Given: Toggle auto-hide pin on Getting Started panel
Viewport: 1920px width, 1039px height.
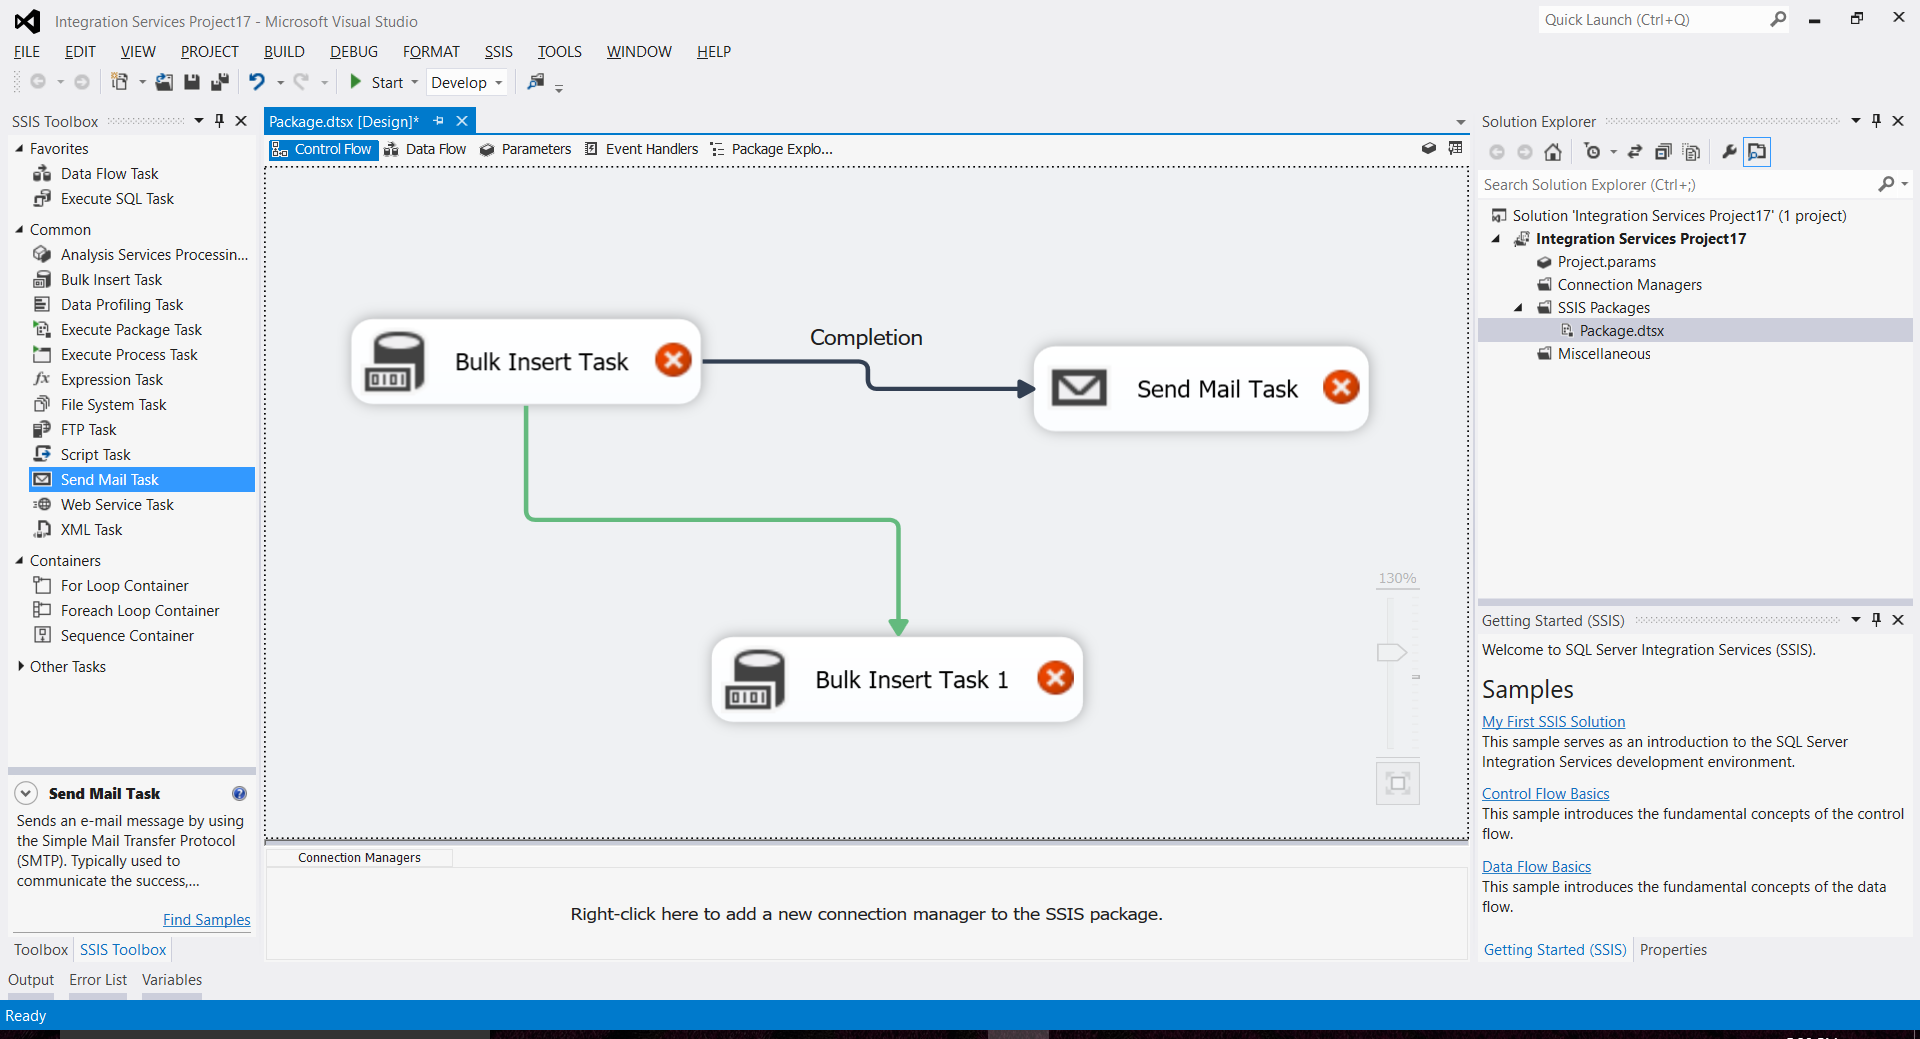Looking at the screenshot, I should pos(1877,620).
